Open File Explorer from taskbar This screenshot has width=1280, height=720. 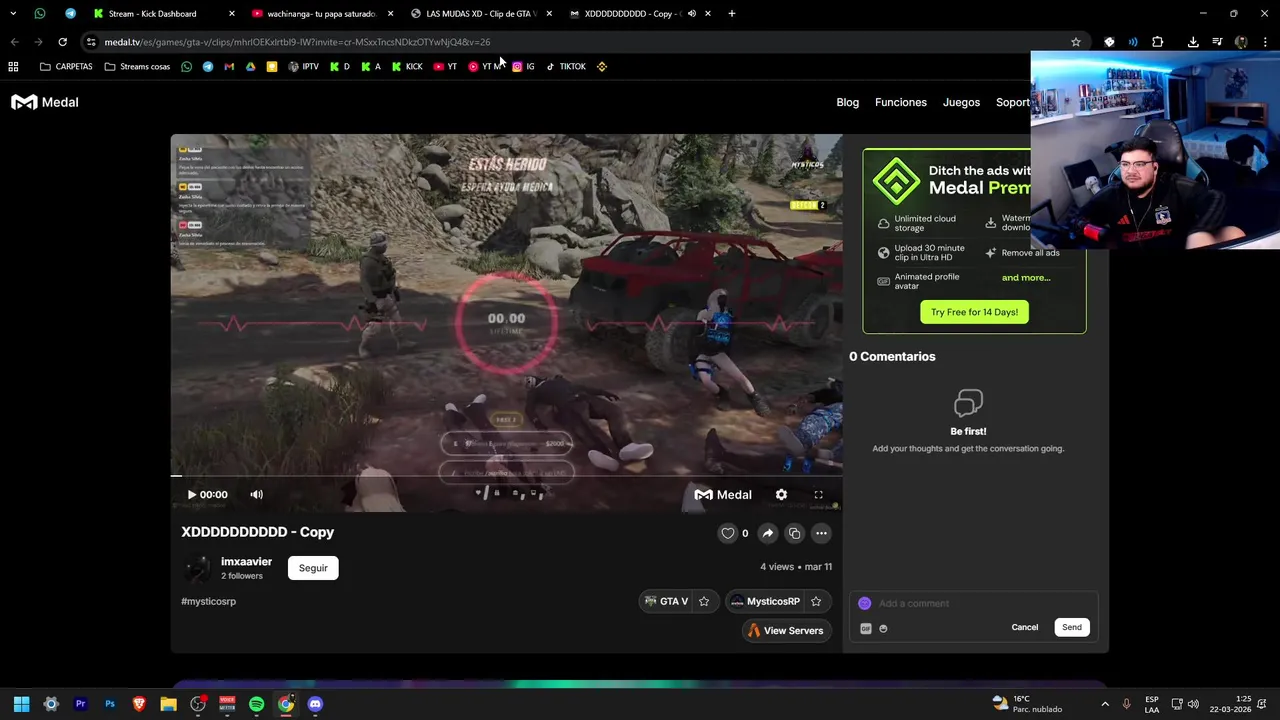click(168, 704)
